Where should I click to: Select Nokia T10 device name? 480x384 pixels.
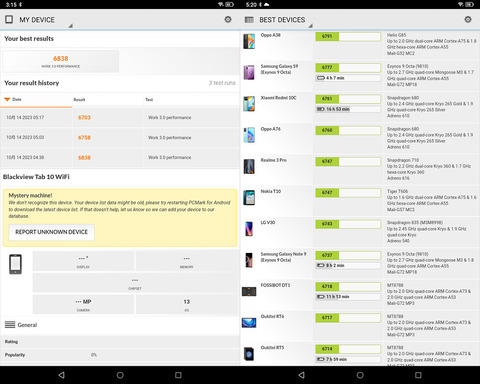click(271, 191)
